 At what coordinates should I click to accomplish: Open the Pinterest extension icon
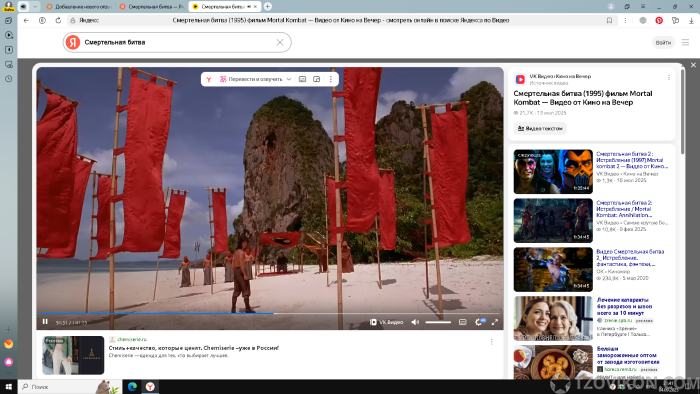point(659,21)
